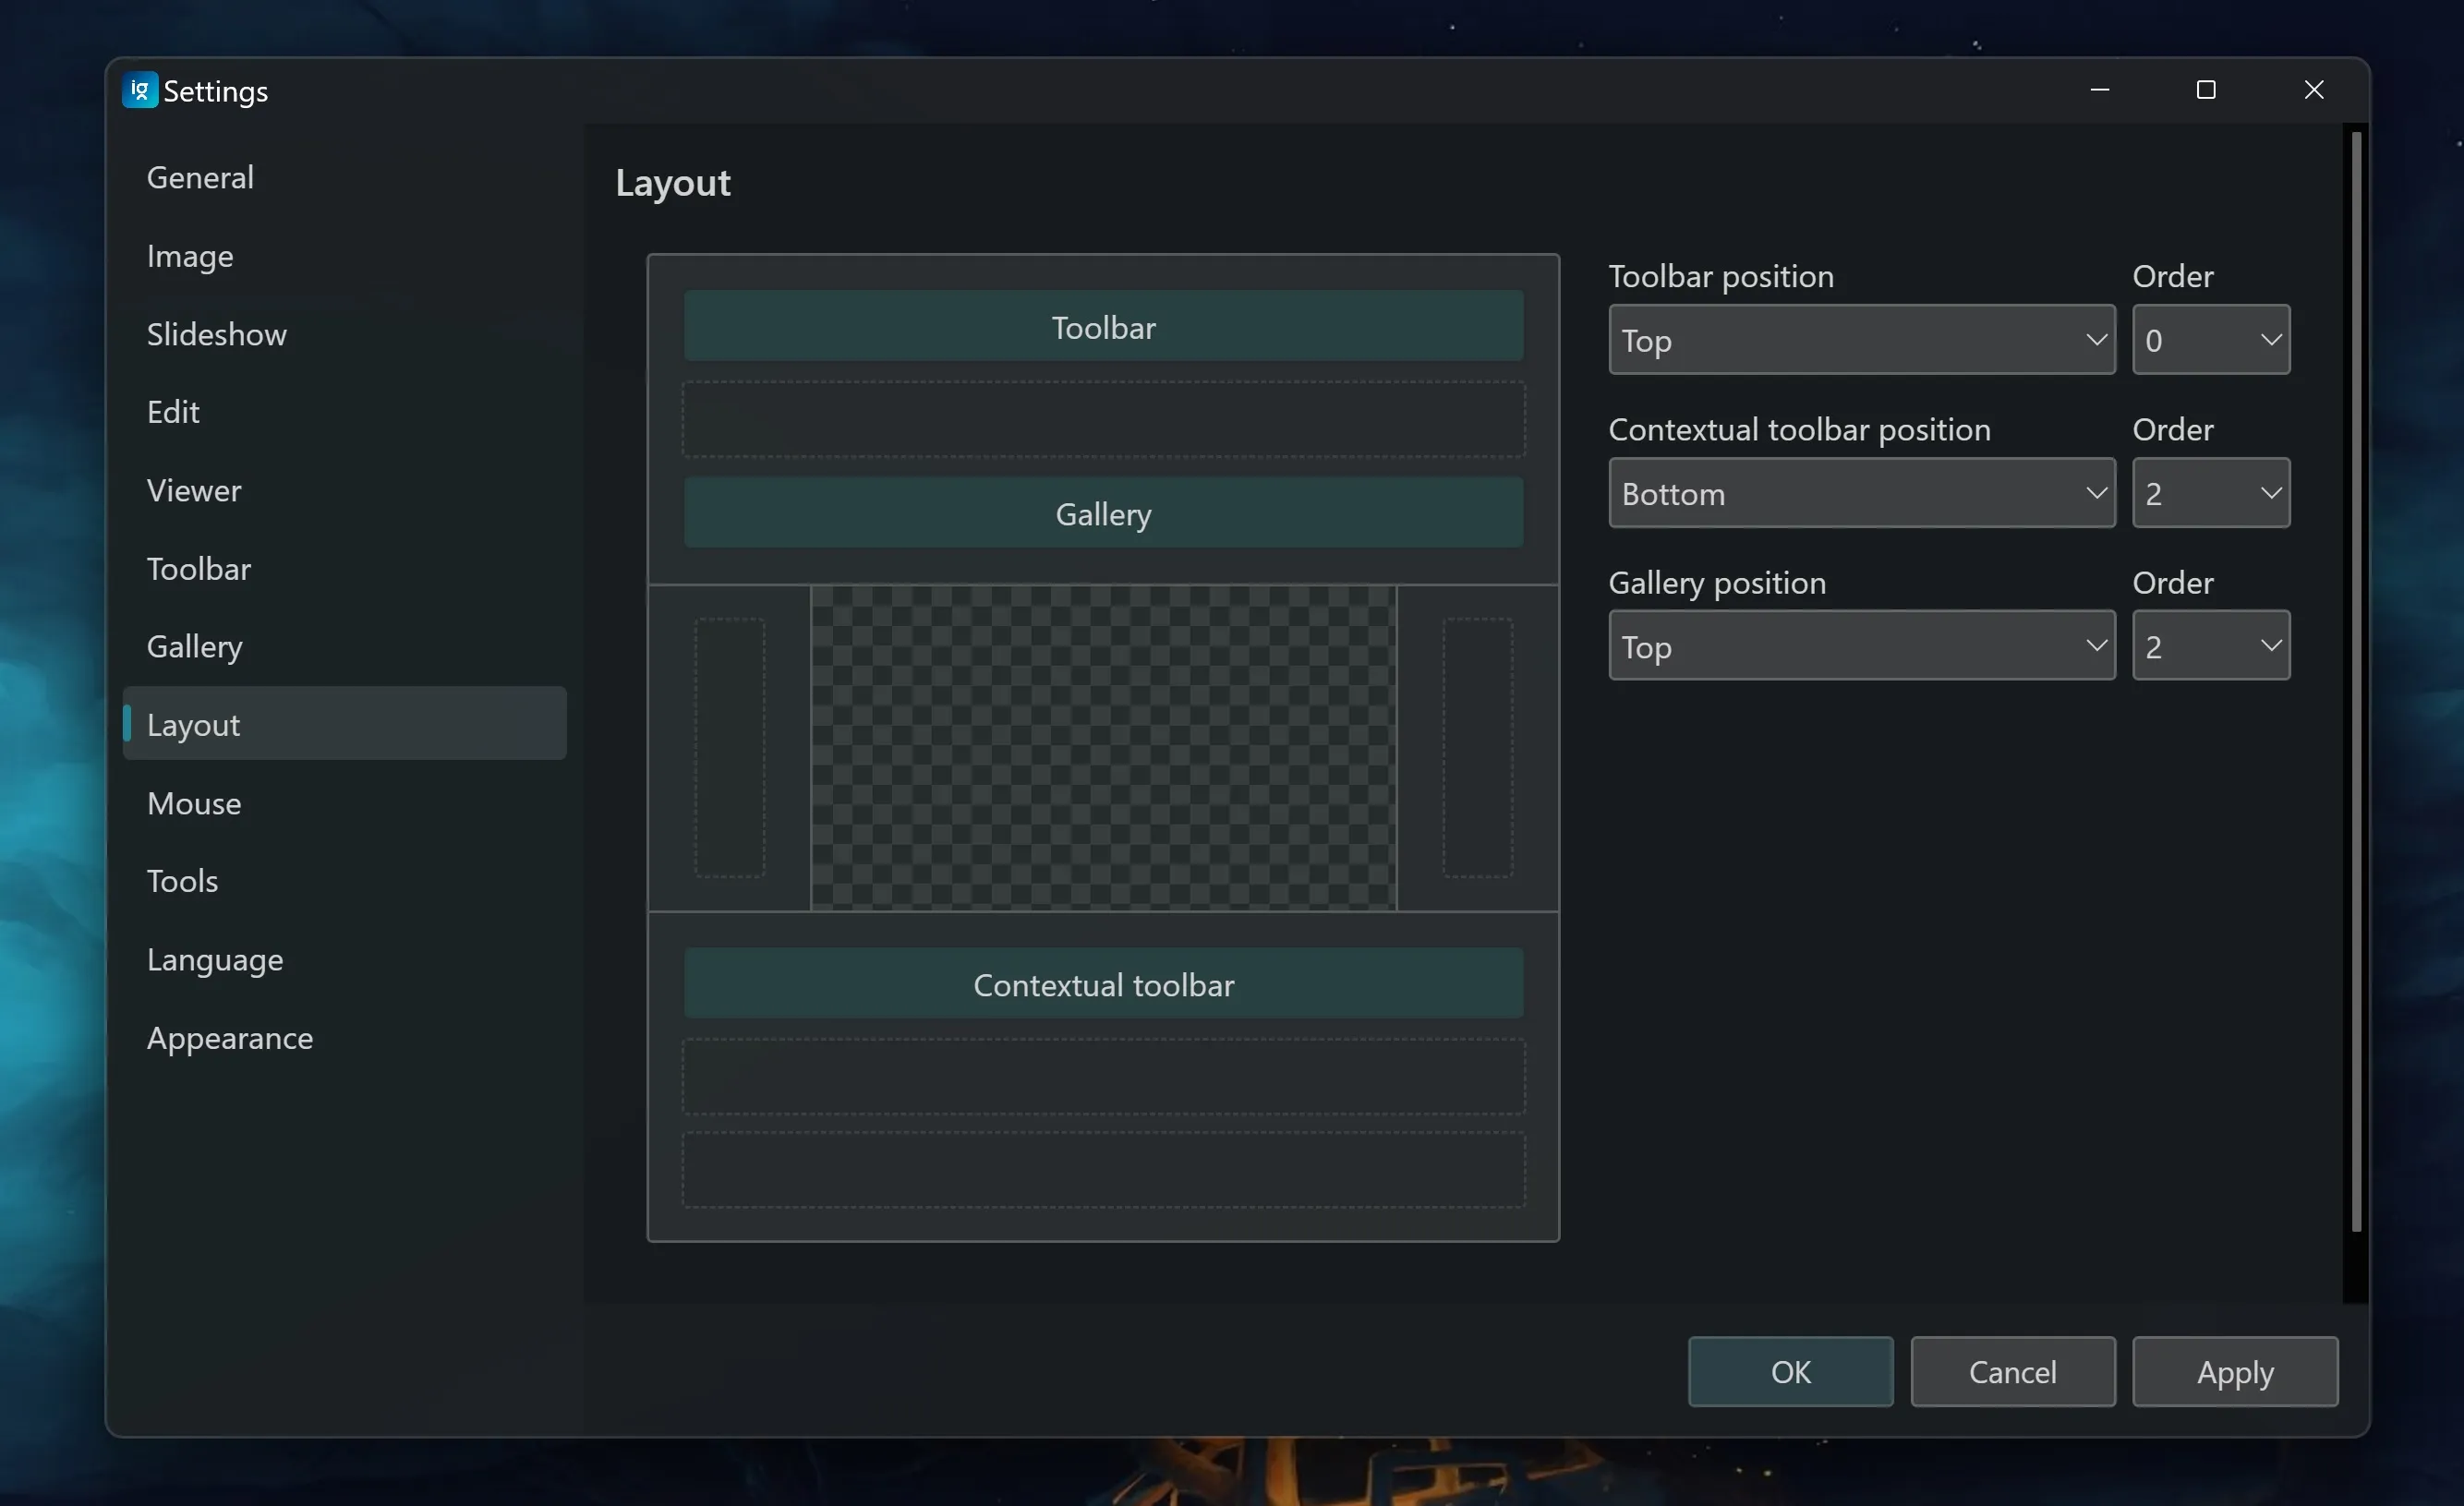The width and height of the screenshot is (2464, 1506).
Task: Apply the layout changes
Action: click(2234, 1371)
